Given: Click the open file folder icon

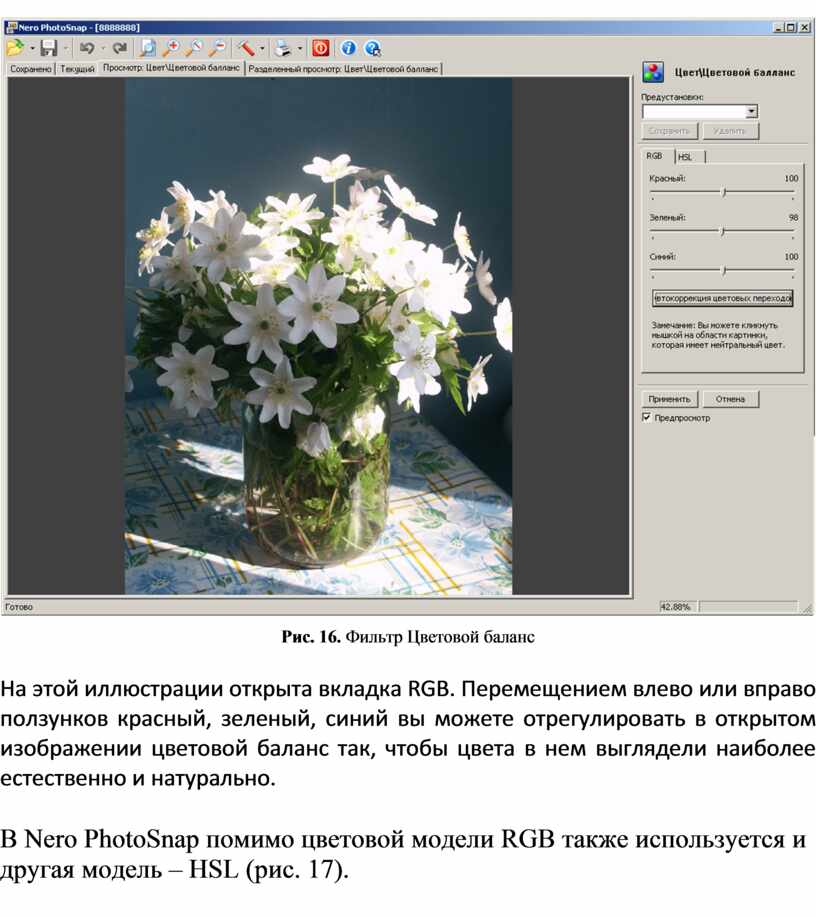Looking at the screenshot, I should pyautogui.click(x=14, y=47).
